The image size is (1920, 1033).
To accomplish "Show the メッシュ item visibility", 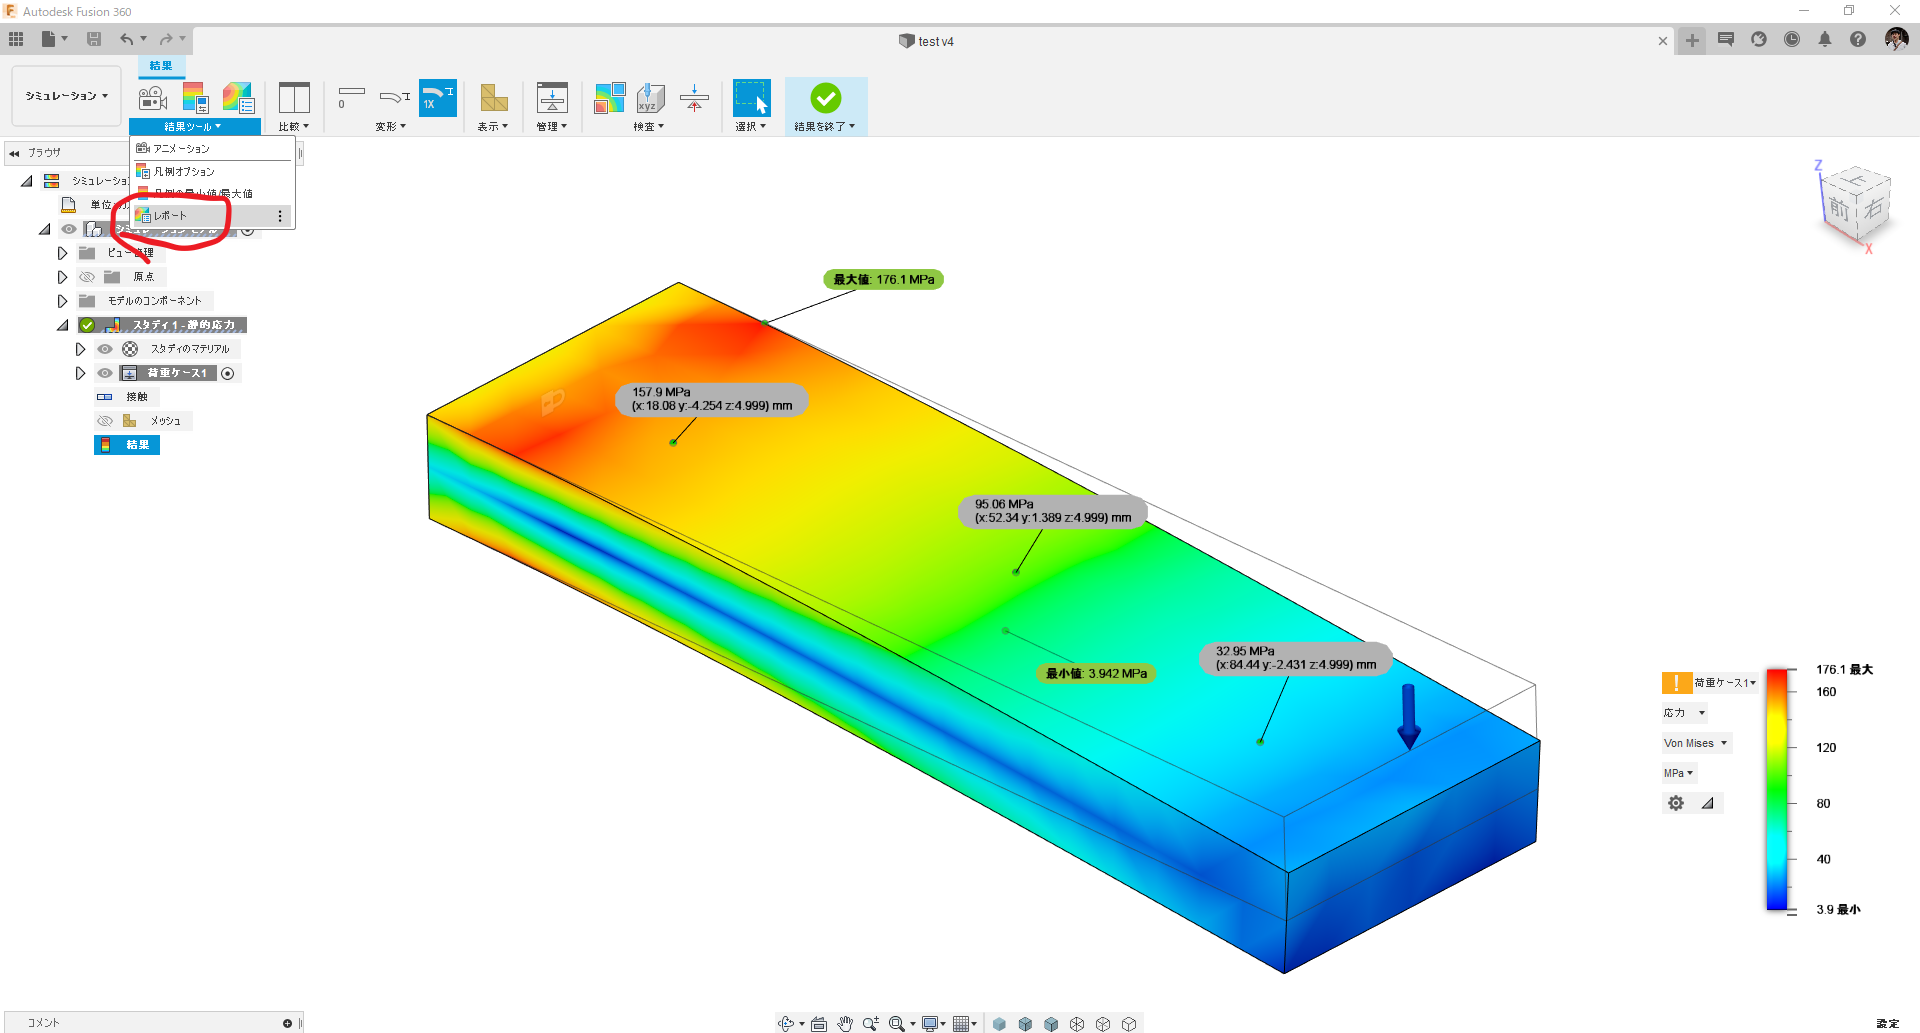I will click(x=104, y=420).
